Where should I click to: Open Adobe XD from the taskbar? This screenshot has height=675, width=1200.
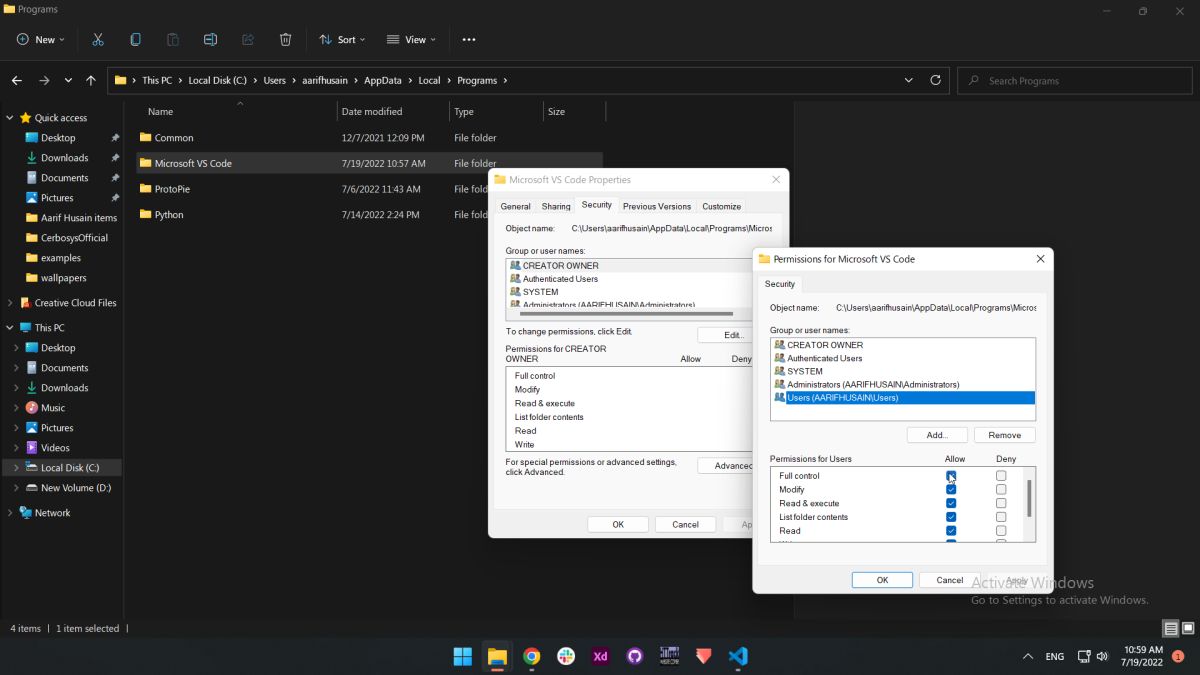coord(600,656)
